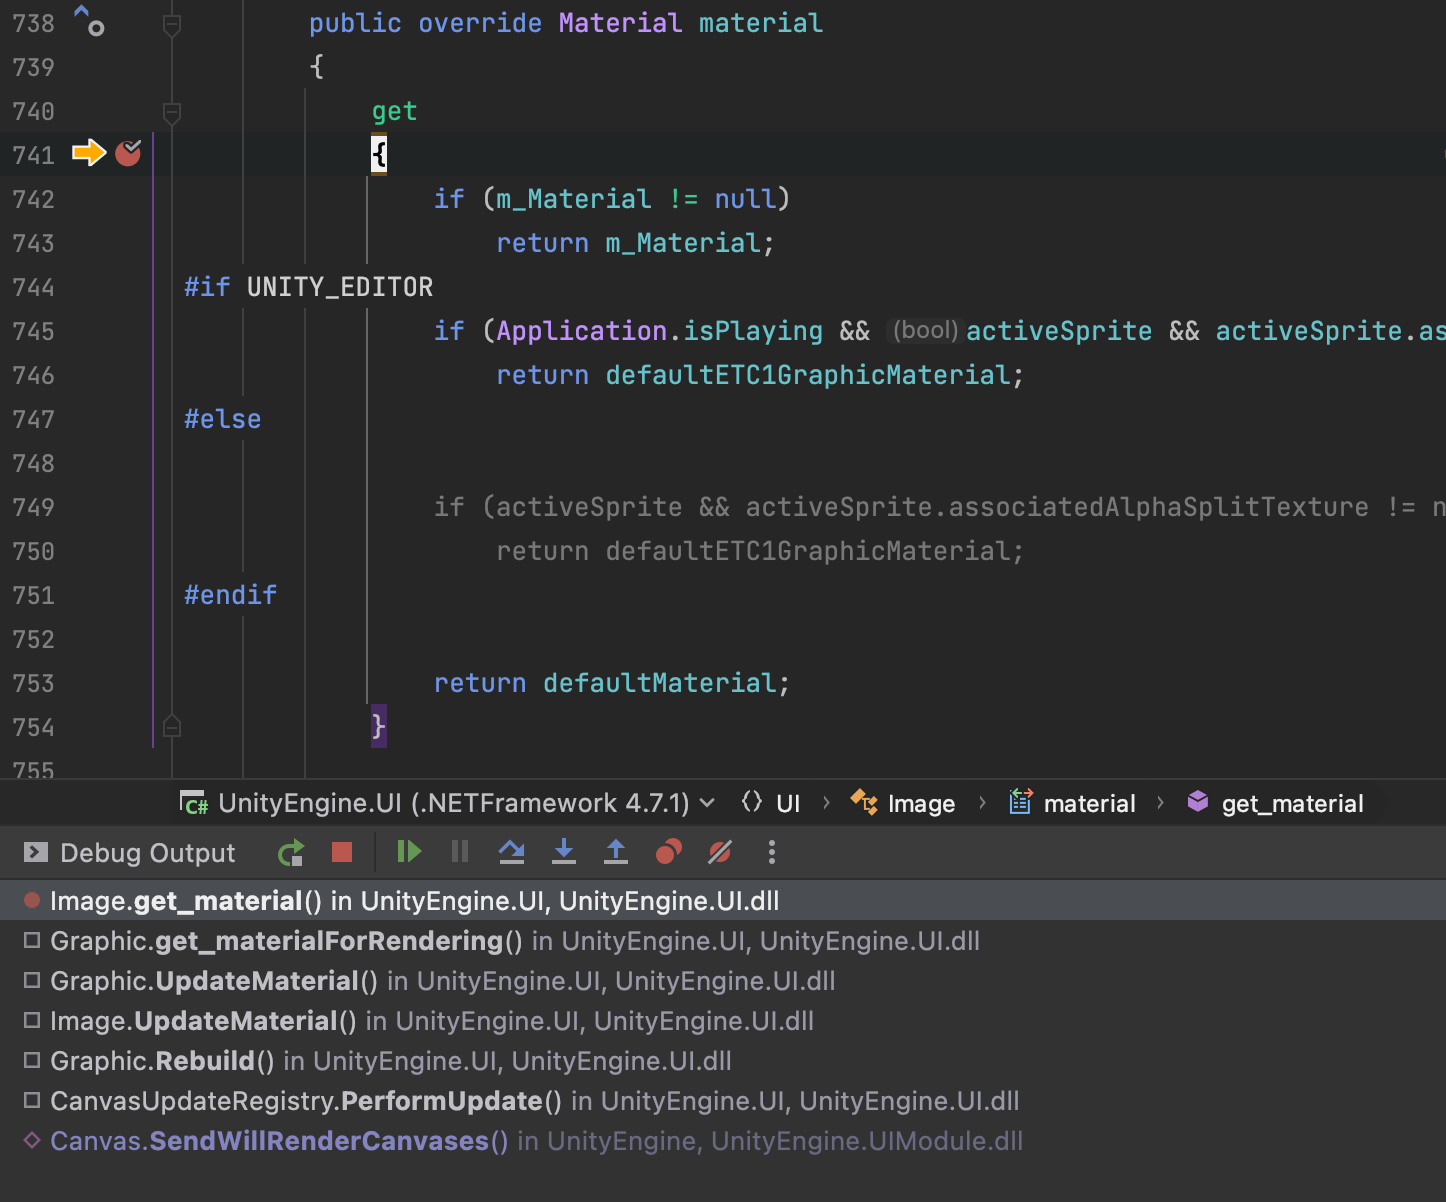Click the Step Out up-arrow icon
1446x1202 pixels.
(616, 852)
